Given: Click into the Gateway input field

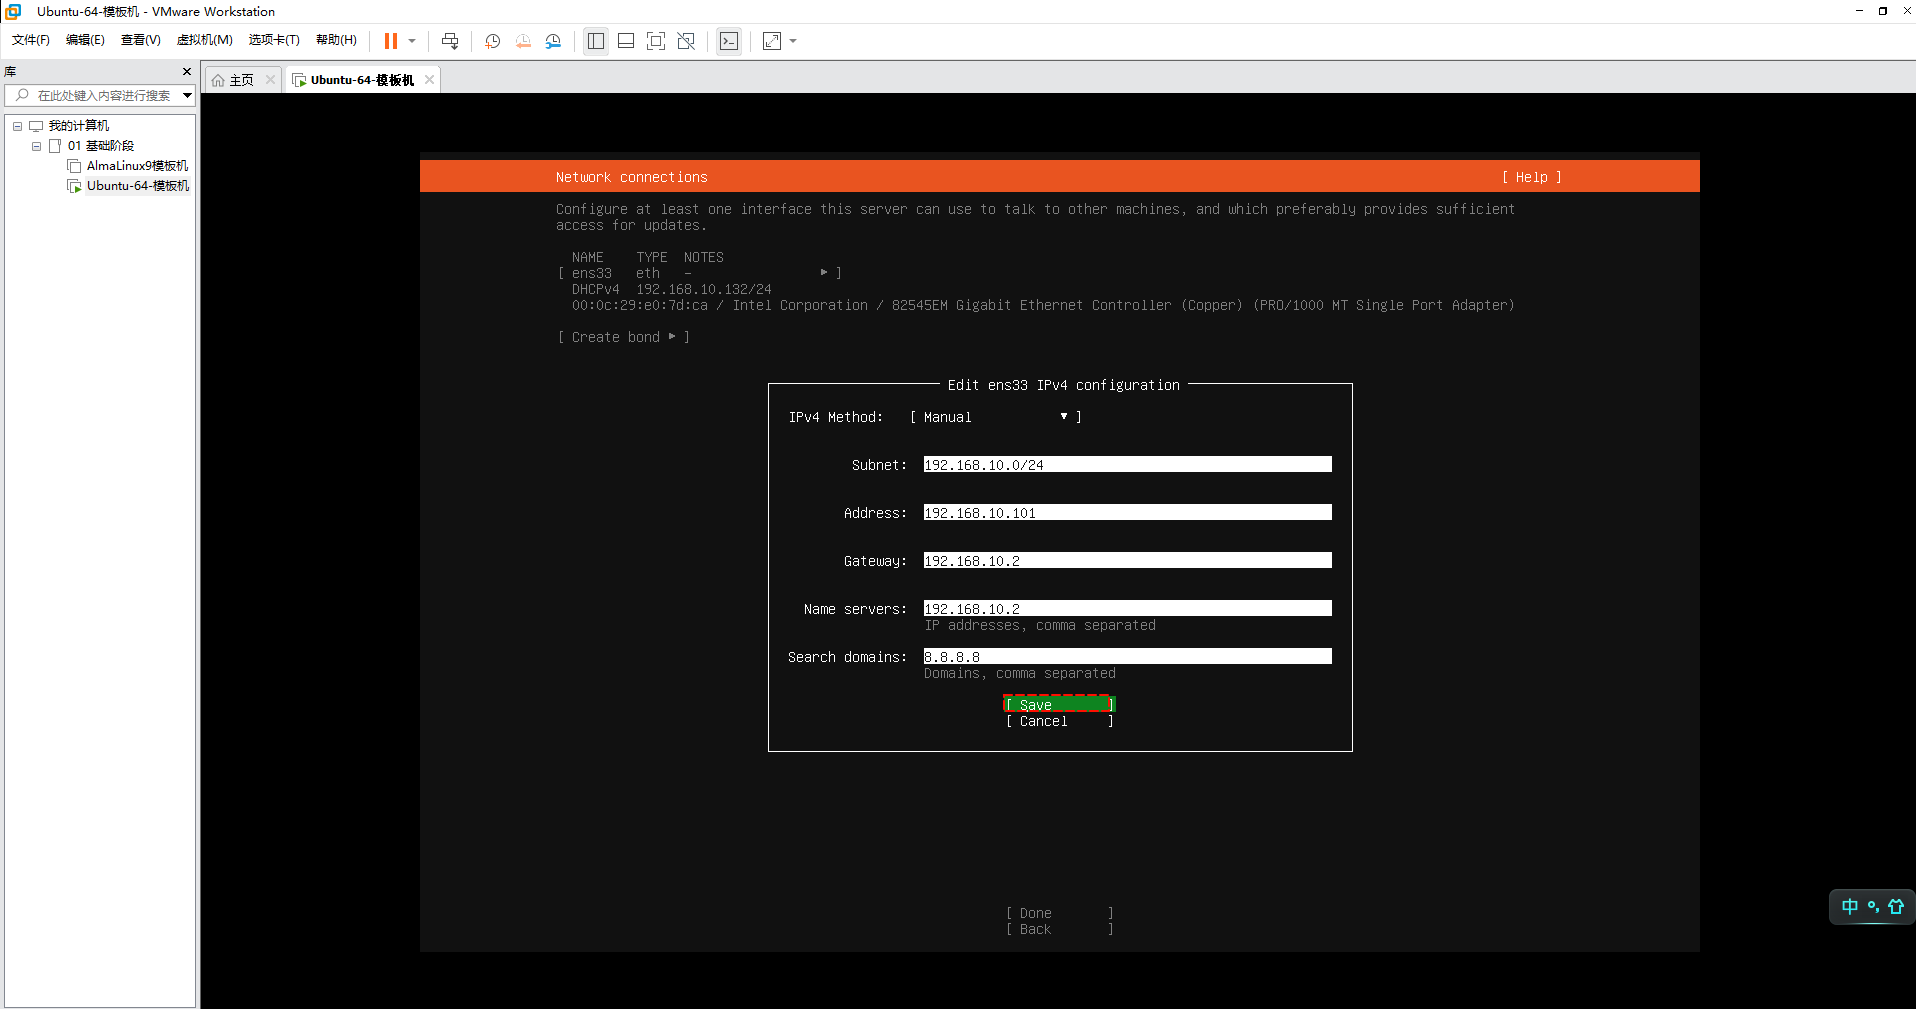Looking at the screenshot, I should point(1127,561).
